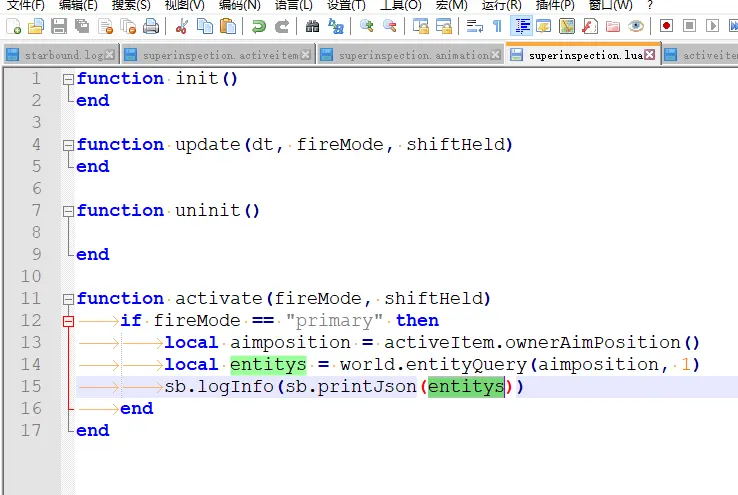Start macro recording with the red dot

(666, 26)
